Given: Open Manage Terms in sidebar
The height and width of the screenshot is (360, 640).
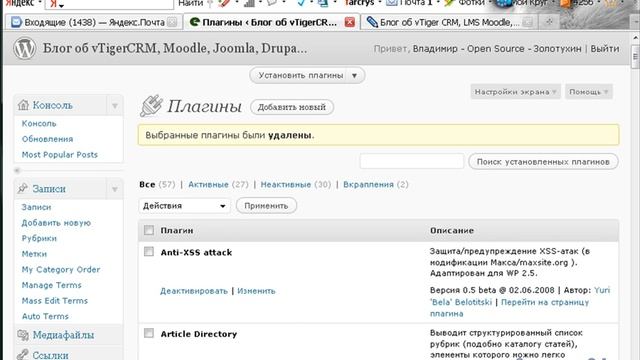Looking at the screenshot, I should (51, 285).
